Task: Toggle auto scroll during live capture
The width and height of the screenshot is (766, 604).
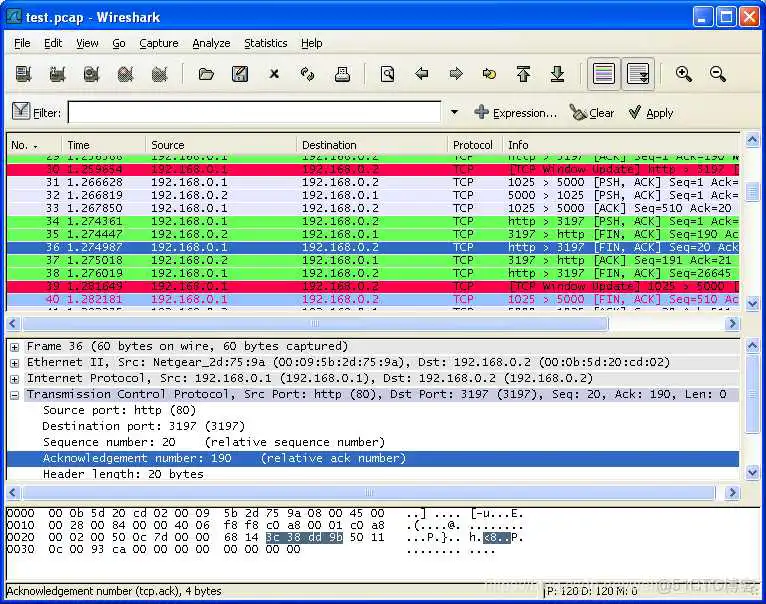Action: pyautogui.click(x=638, y=74)
